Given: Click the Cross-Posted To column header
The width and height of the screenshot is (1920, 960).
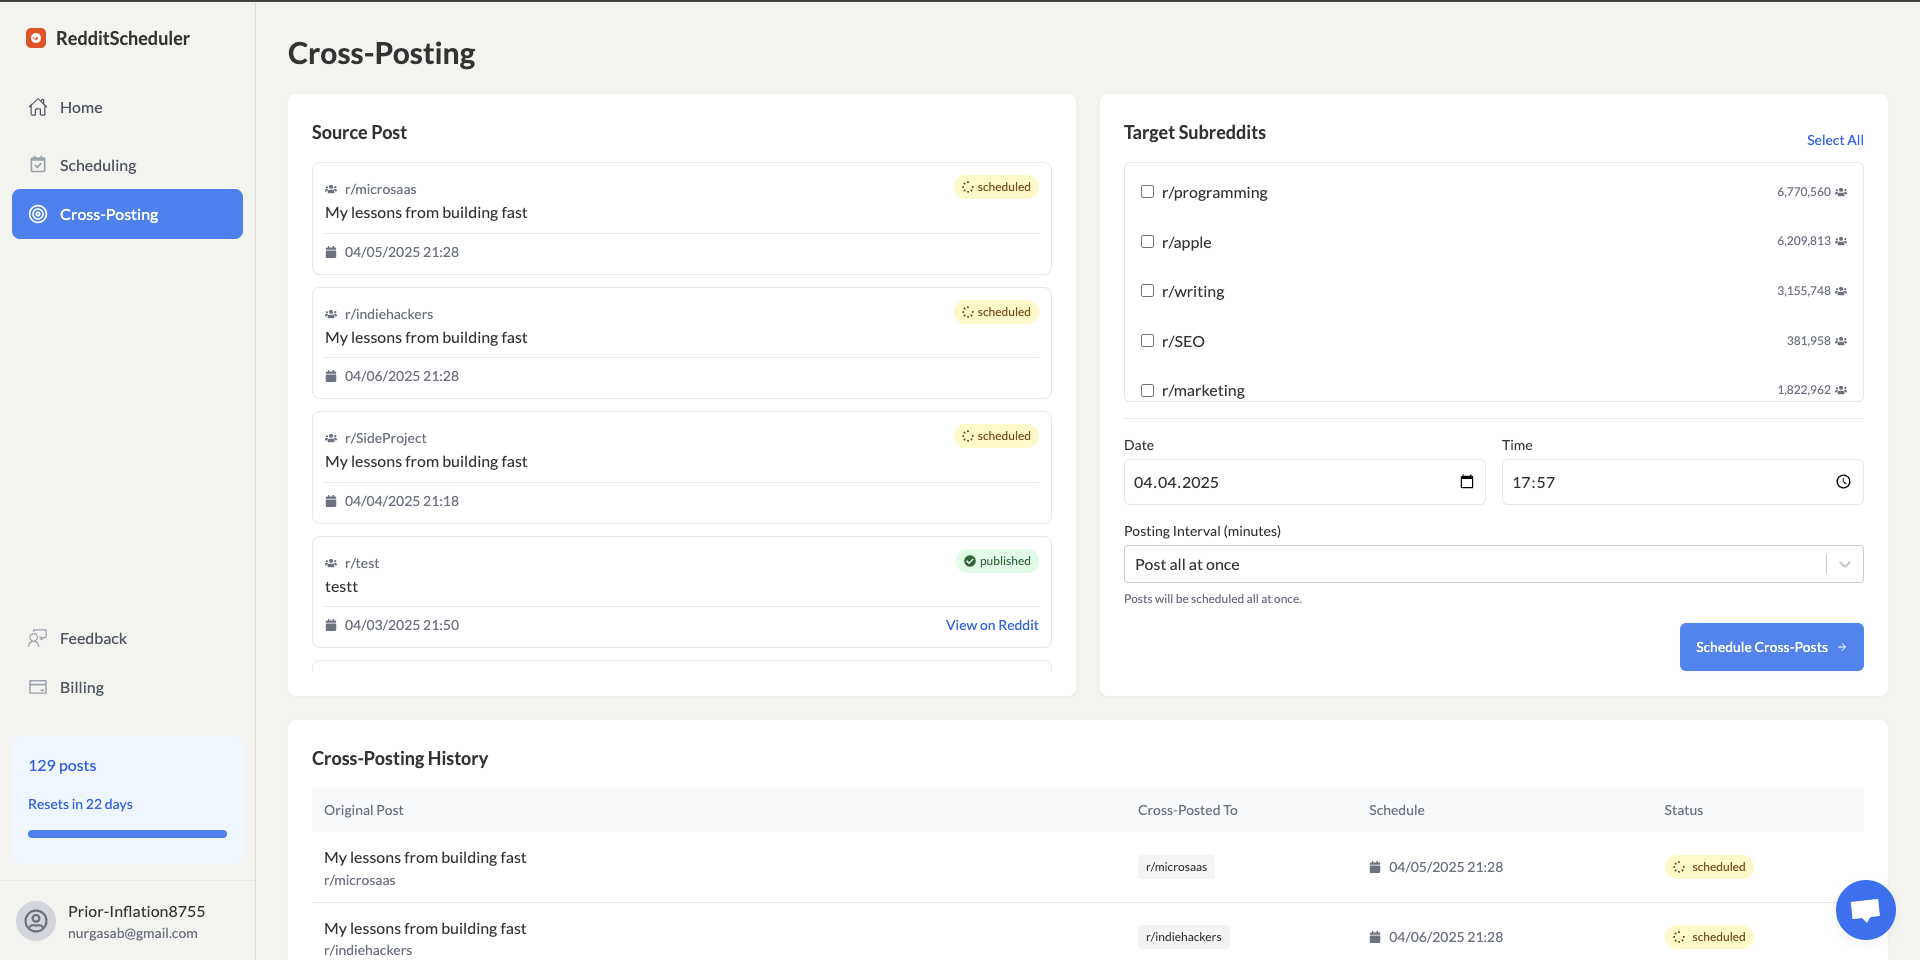Looking at the screenshot, I should click(x=1187, y=810).
